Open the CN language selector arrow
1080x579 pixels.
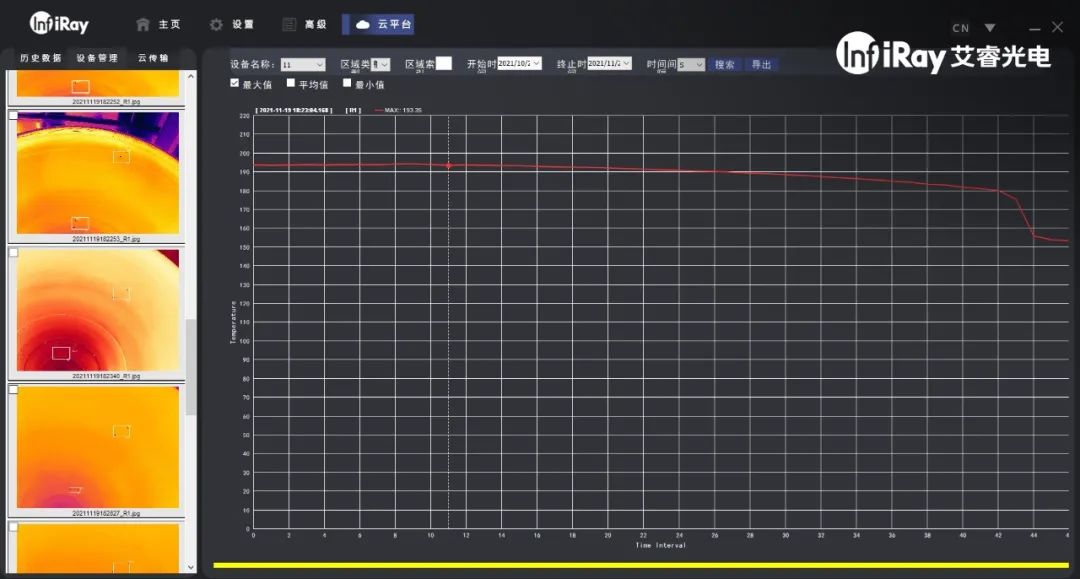989,28
